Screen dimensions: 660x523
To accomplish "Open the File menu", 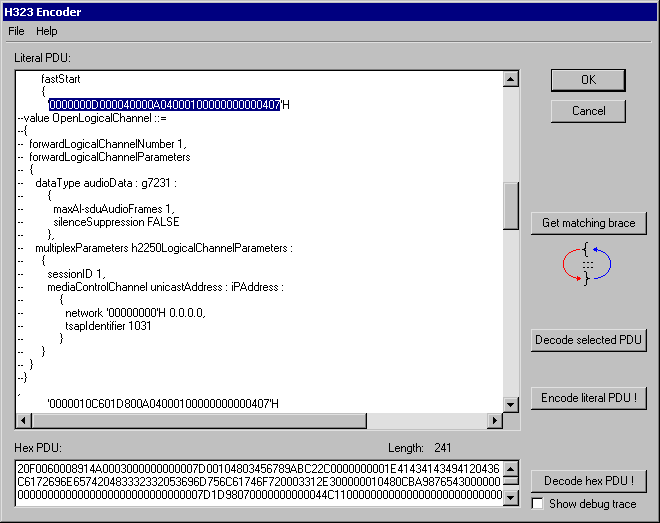I will (x=16, y=31).
